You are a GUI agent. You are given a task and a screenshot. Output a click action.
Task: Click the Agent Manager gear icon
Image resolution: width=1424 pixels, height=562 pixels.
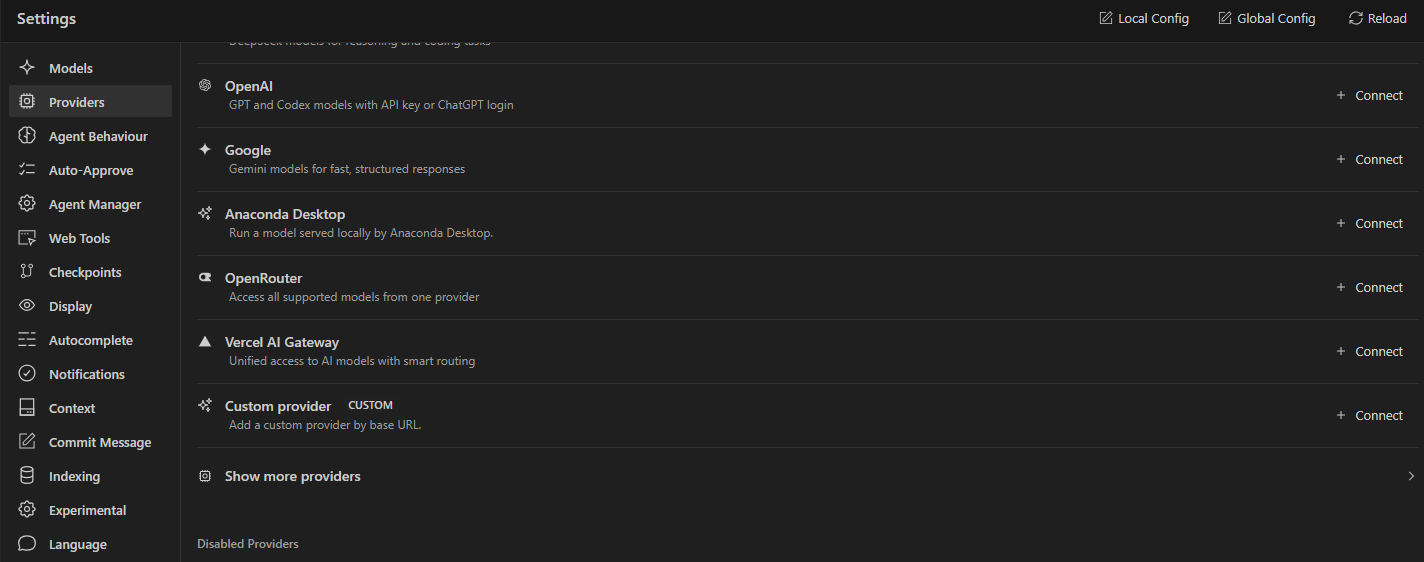27,204
